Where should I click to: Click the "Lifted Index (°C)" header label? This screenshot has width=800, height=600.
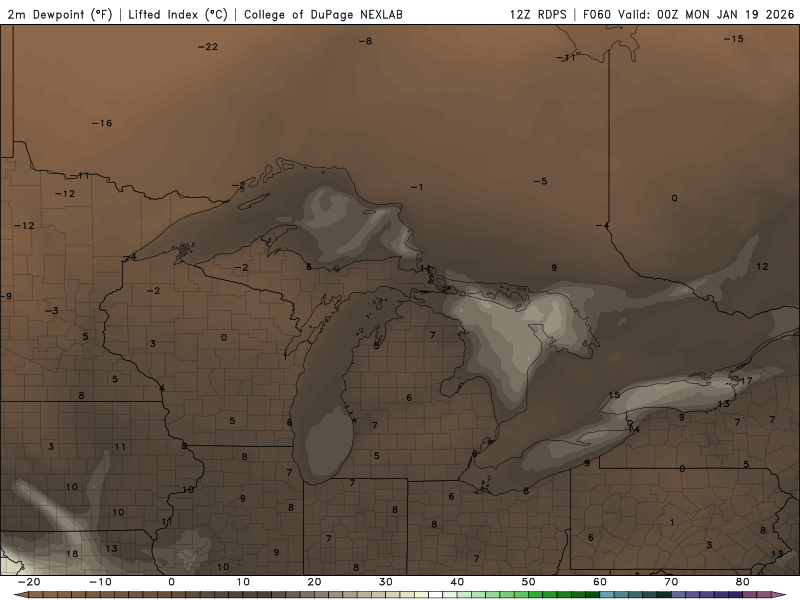pos(178,14)
